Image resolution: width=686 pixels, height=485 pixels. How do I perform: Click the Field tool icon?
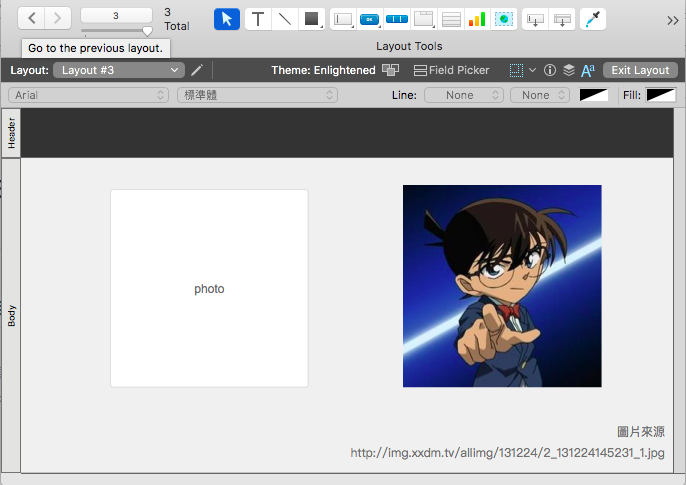[x=536, y=19]
